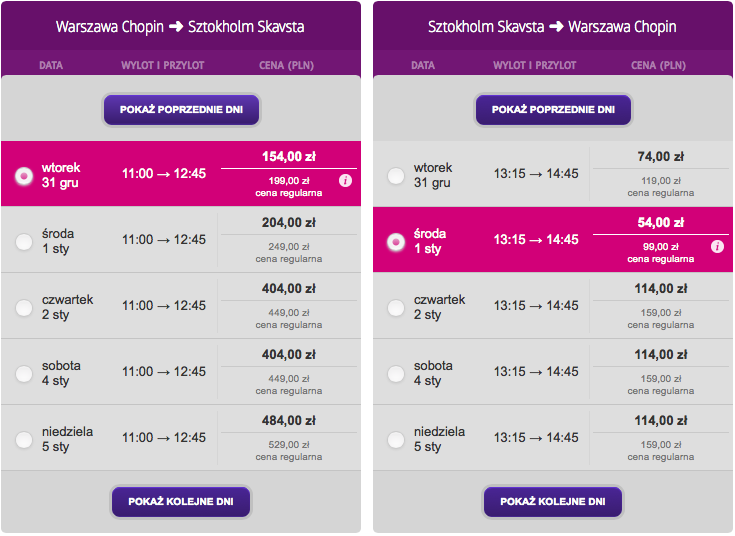Click the 74,00 zł return price

[x=660, y=156]
